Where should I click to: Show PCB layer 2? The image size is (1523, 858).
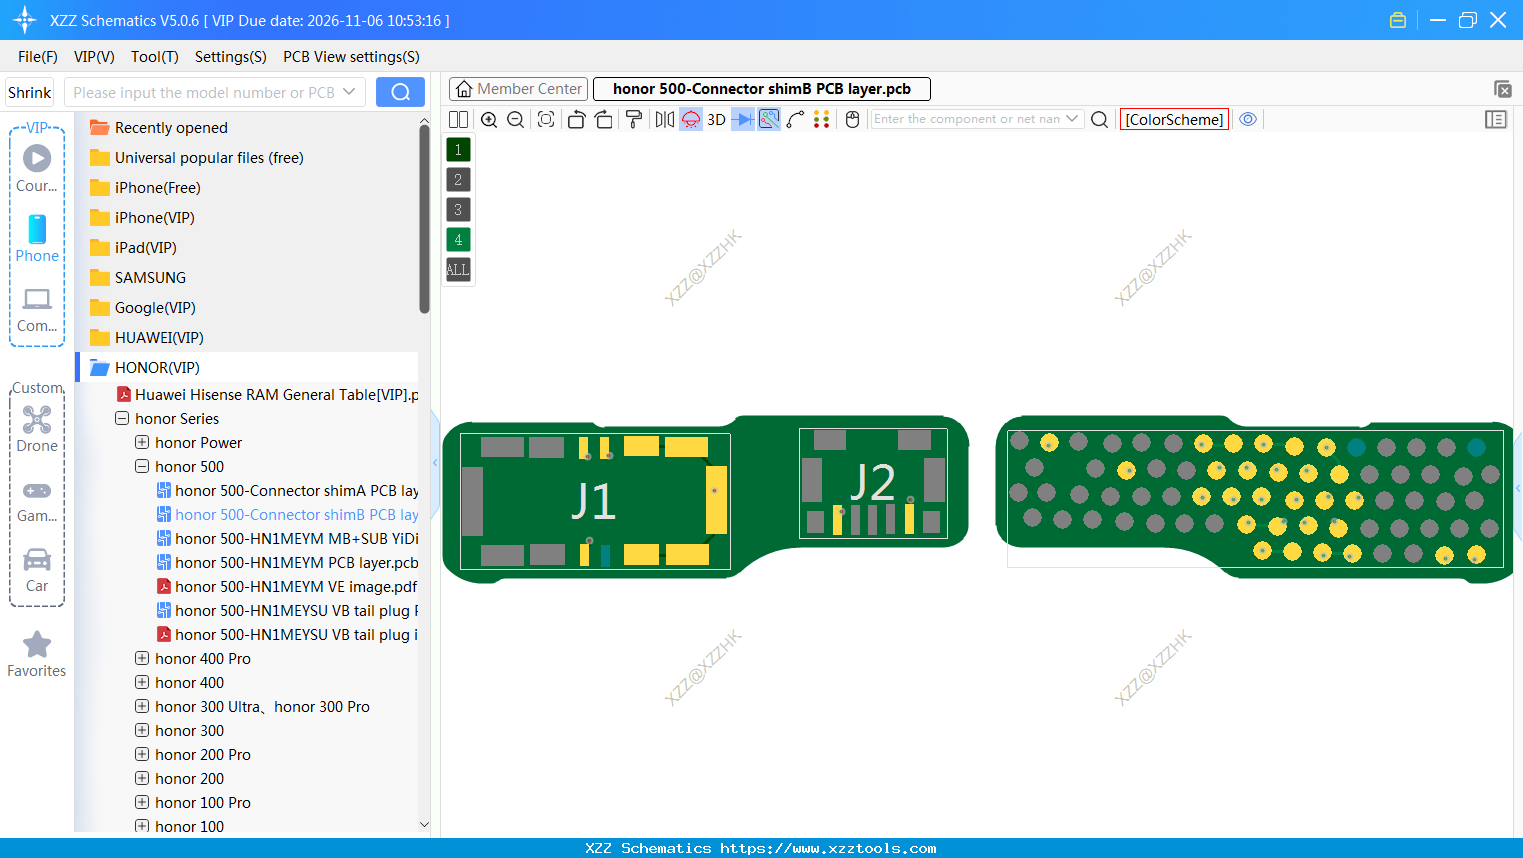point(458,180)
